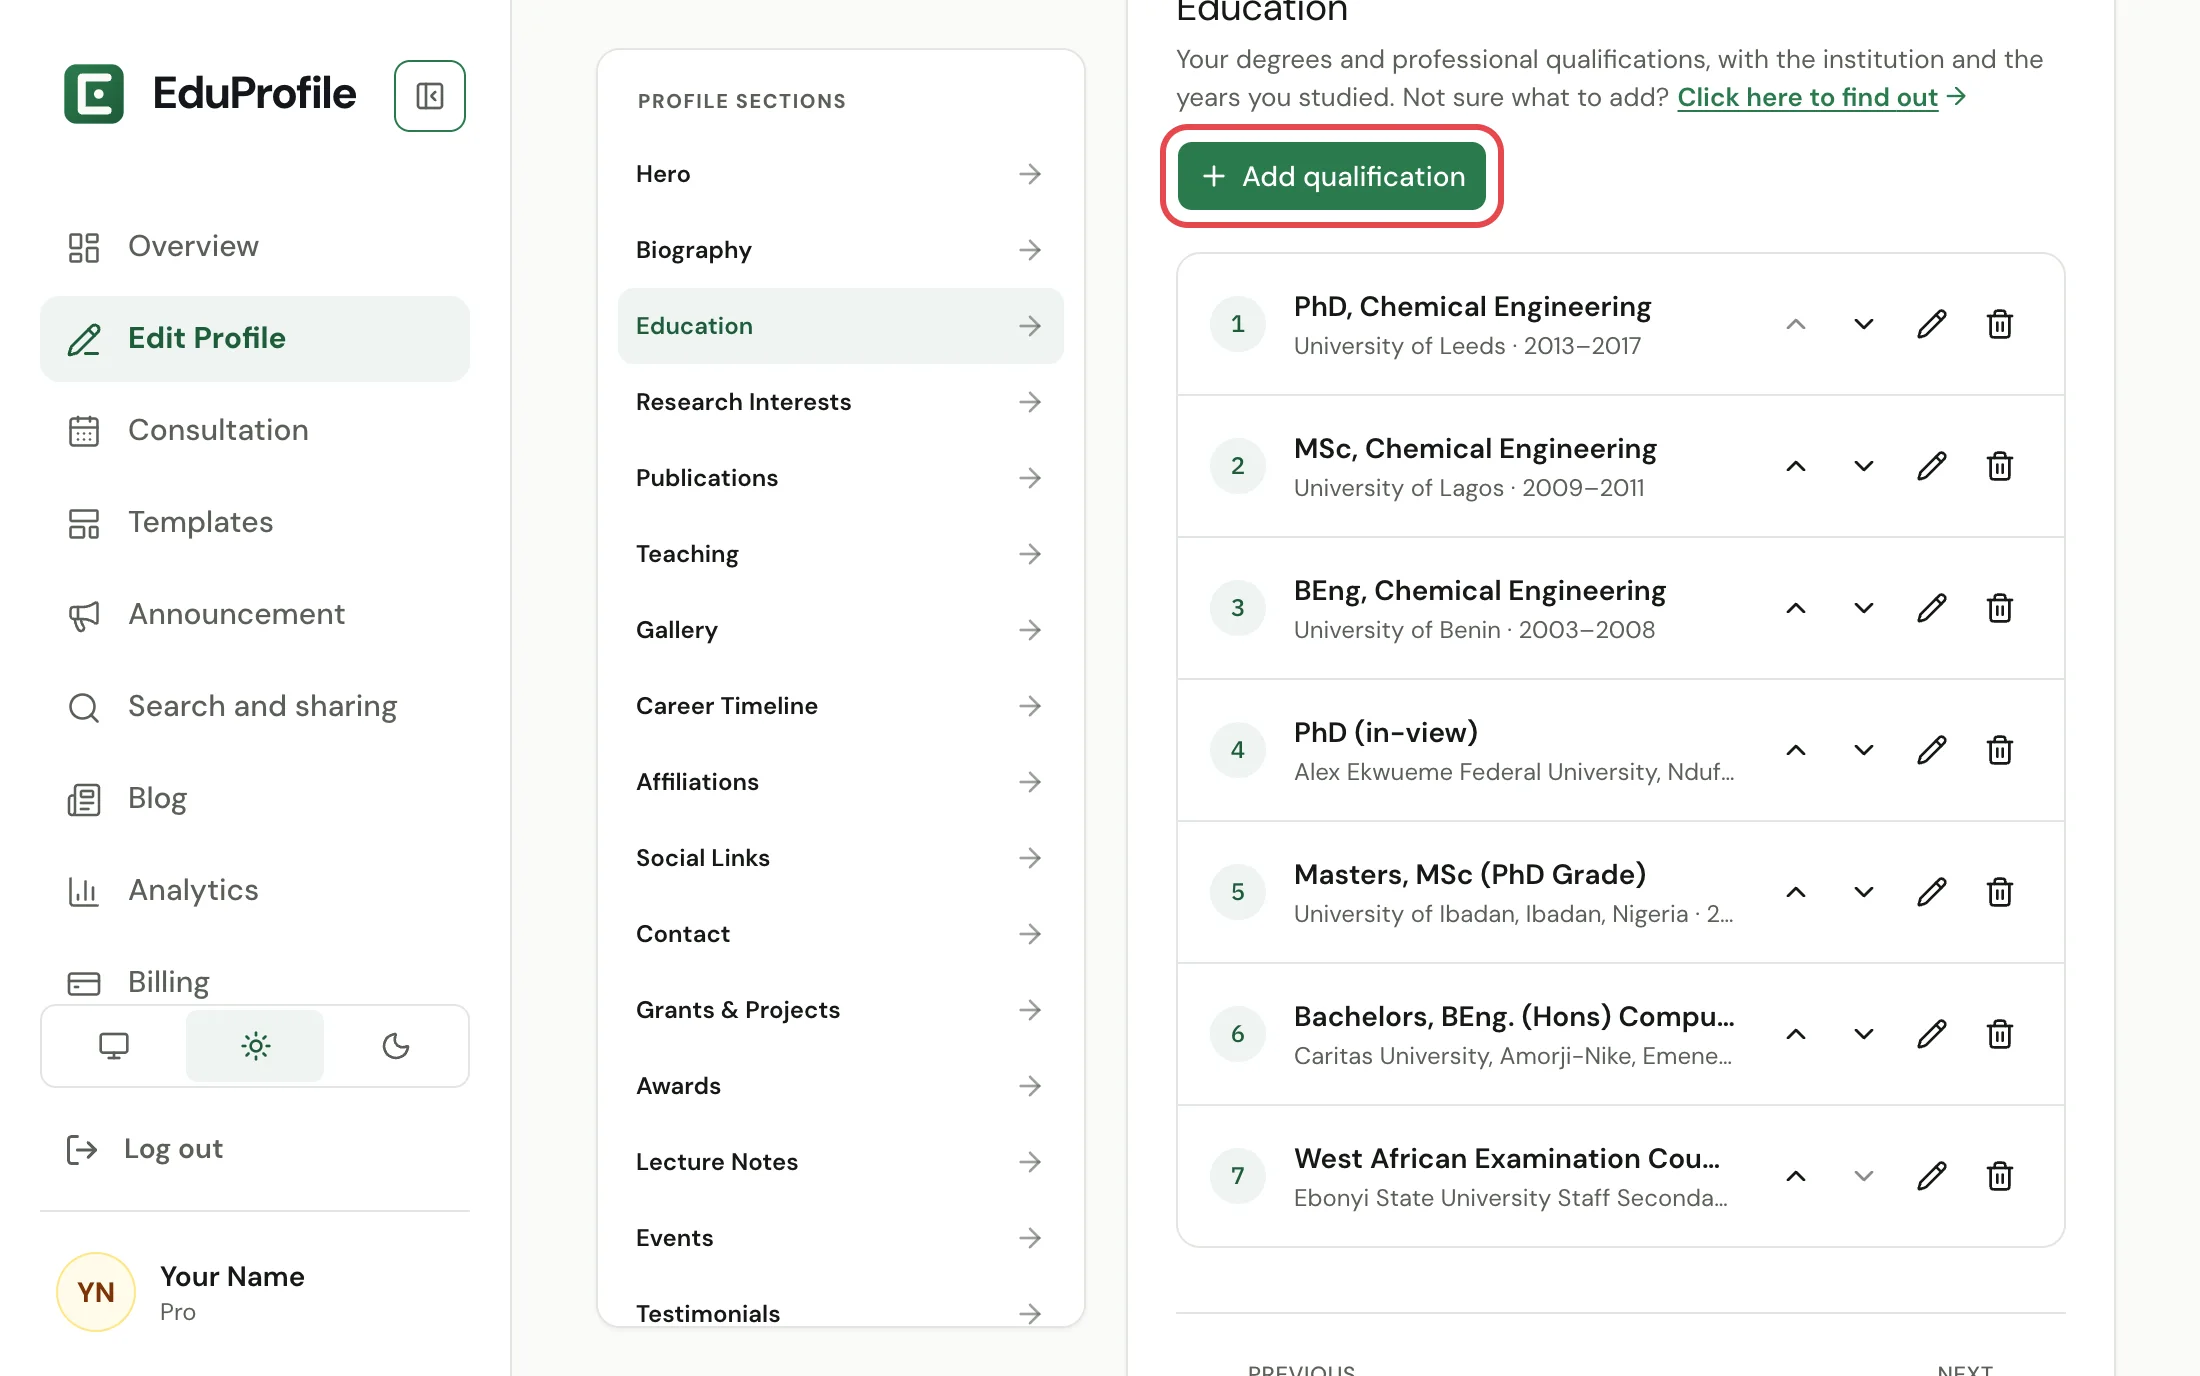Delete the Masters, MSc (PhD Grade) entry
2200x1376 pixels.
[2000, 892]
